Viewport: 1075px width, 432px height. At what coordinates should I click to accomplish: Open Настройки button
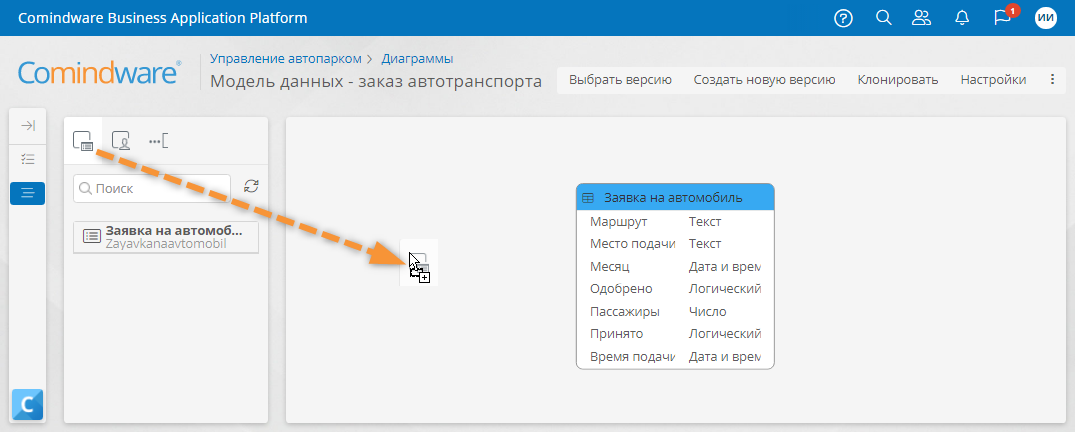click(993, 80)
